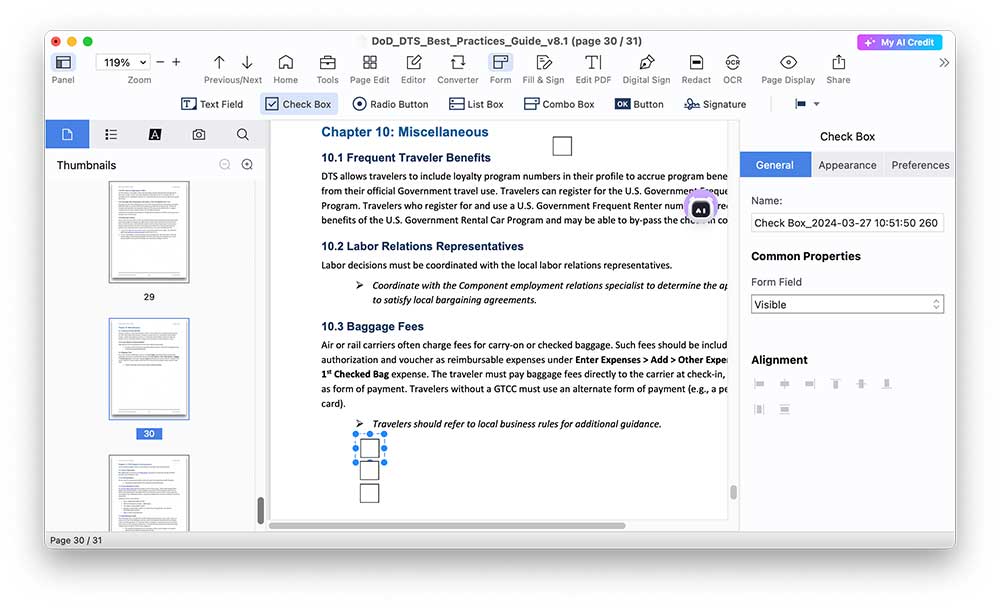Select the OK Button form tool
This screenshot has height=608, width=1000.
639,104
